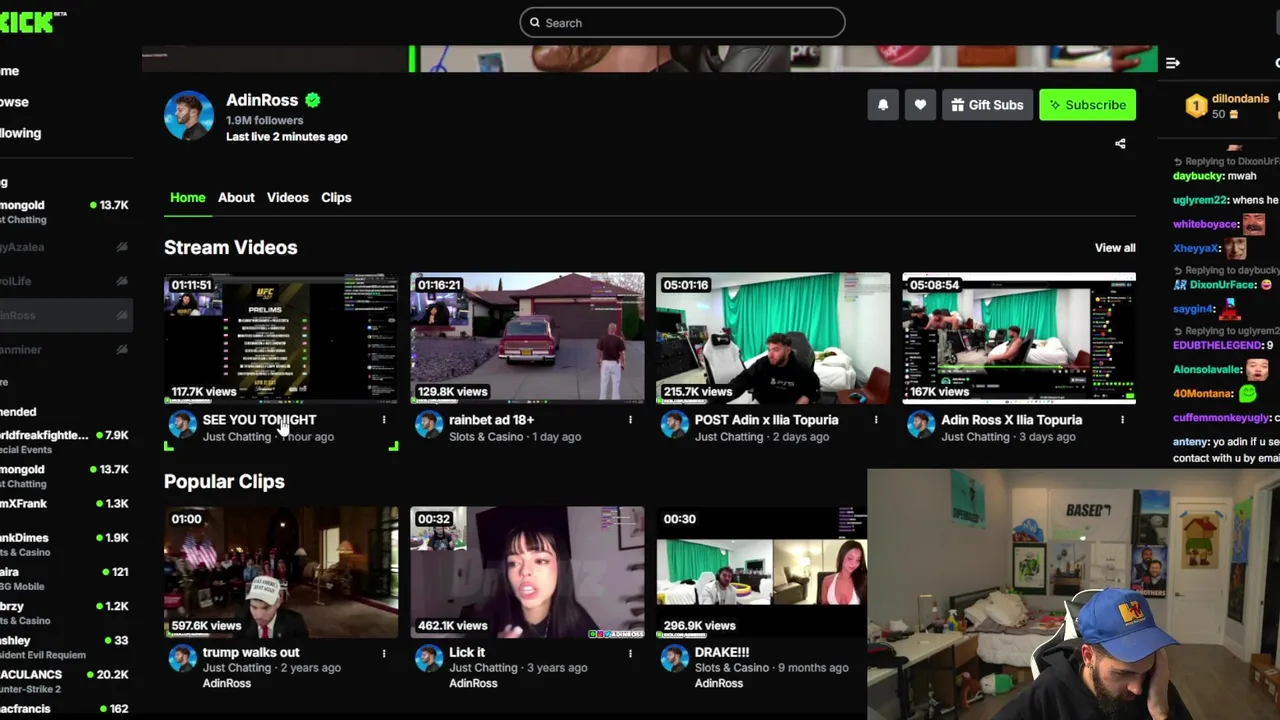
Task: Open rainbet ad 18+ video thumbnail
Action: [527, 338]
